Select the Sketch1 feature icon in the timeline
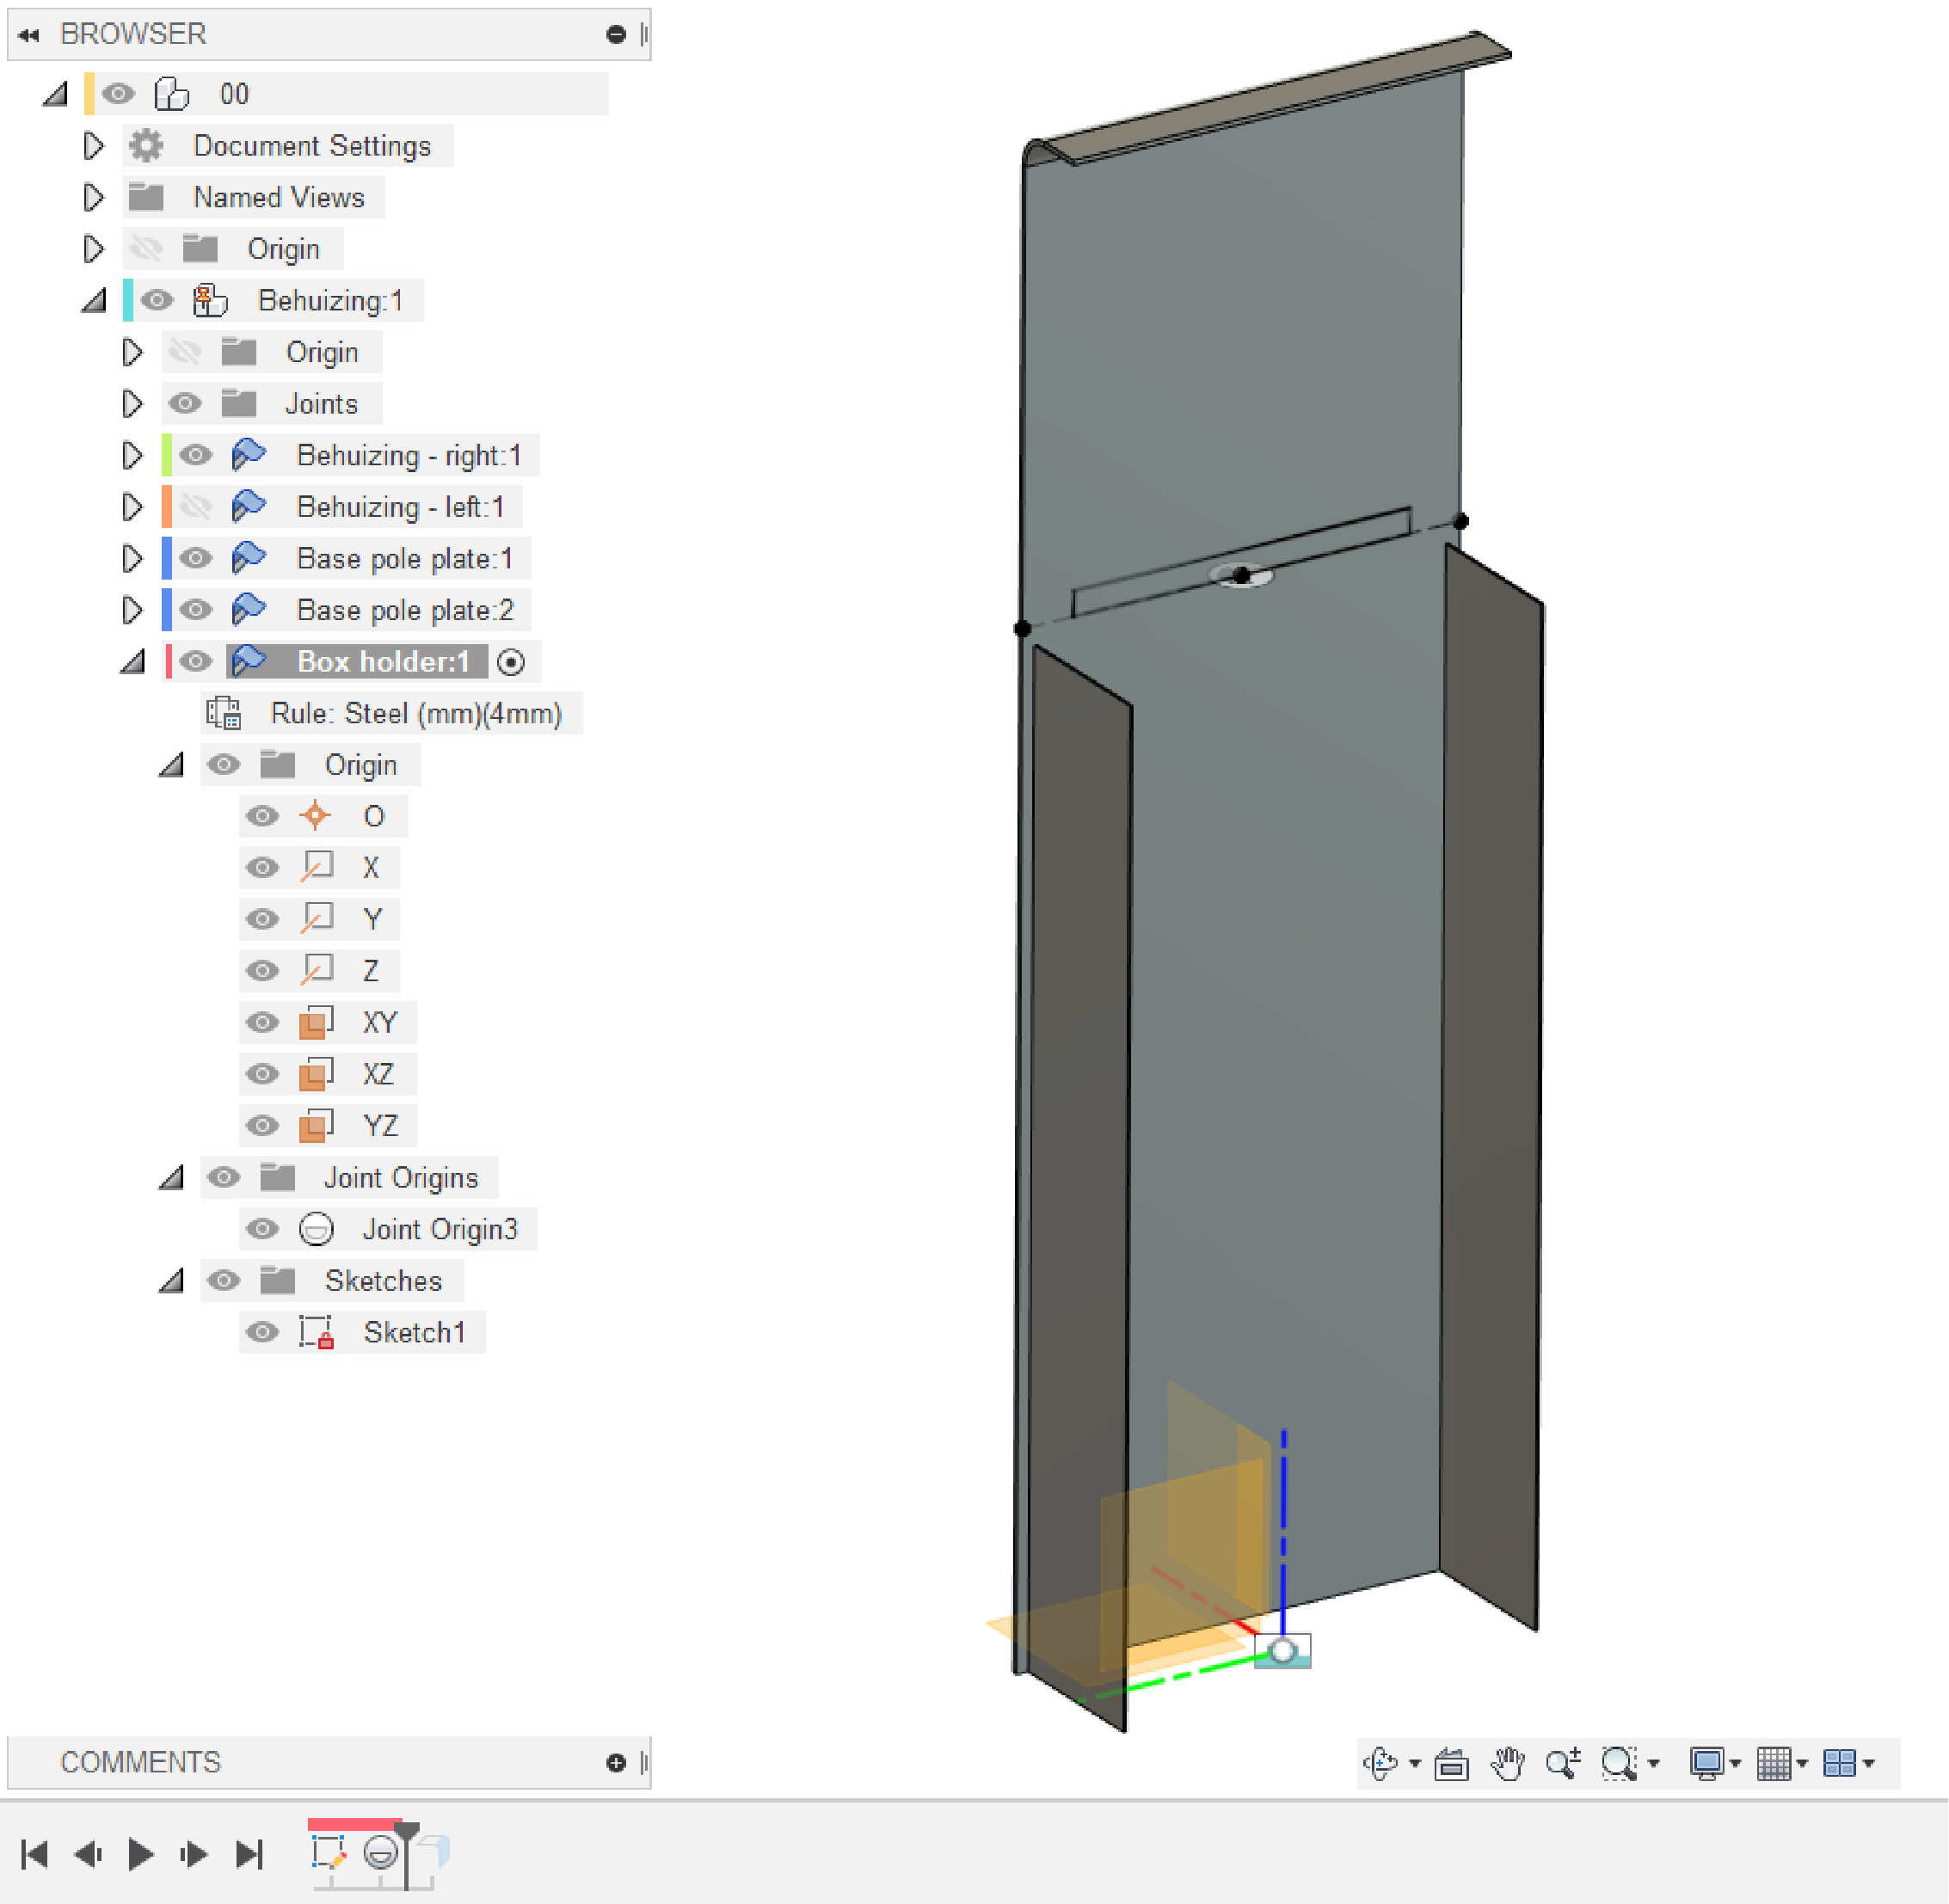The height and width of the screenshot is (1904, 1949). tap(330, 1855)
